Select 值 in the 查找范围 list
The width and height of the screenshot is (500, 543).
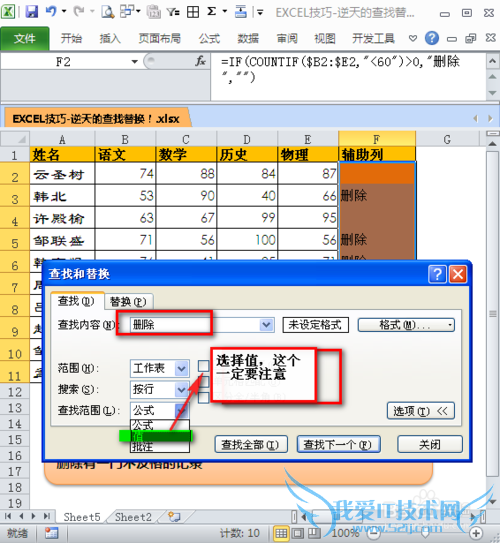click(x=160, y=436)
